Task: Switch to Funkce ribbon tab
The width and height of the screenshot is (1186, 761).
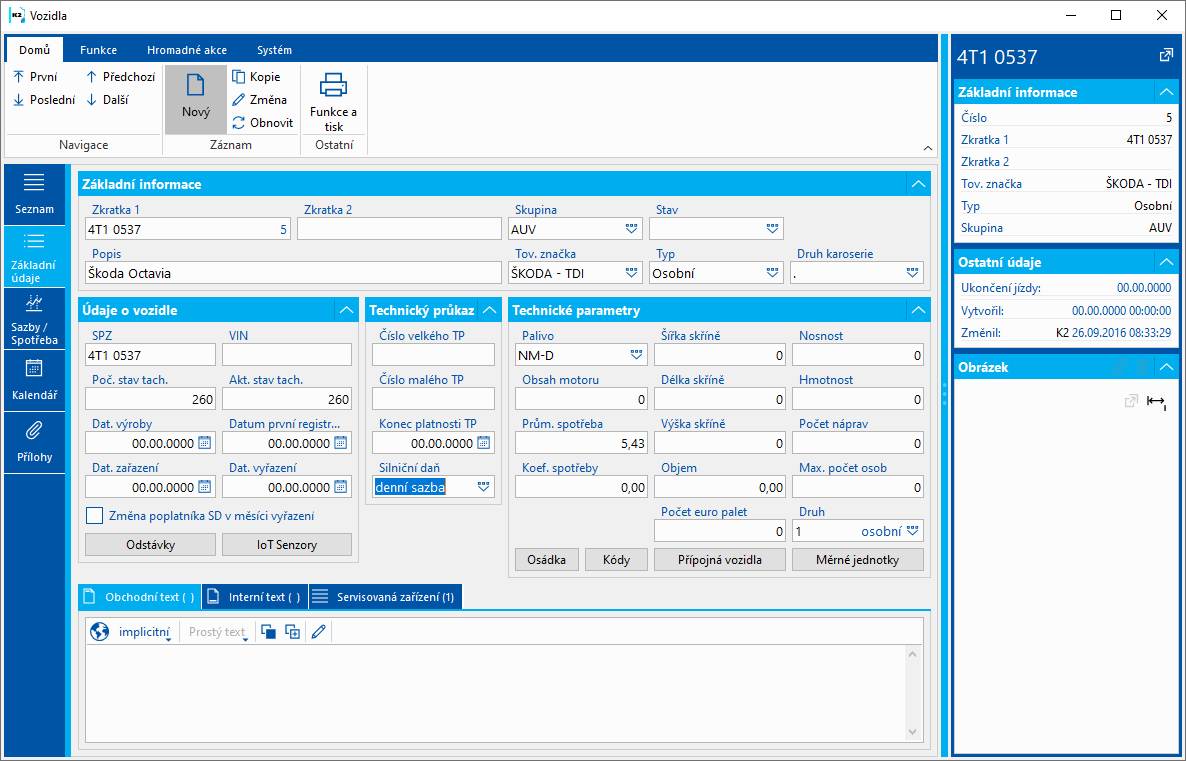Action: (x=98, y=50)
